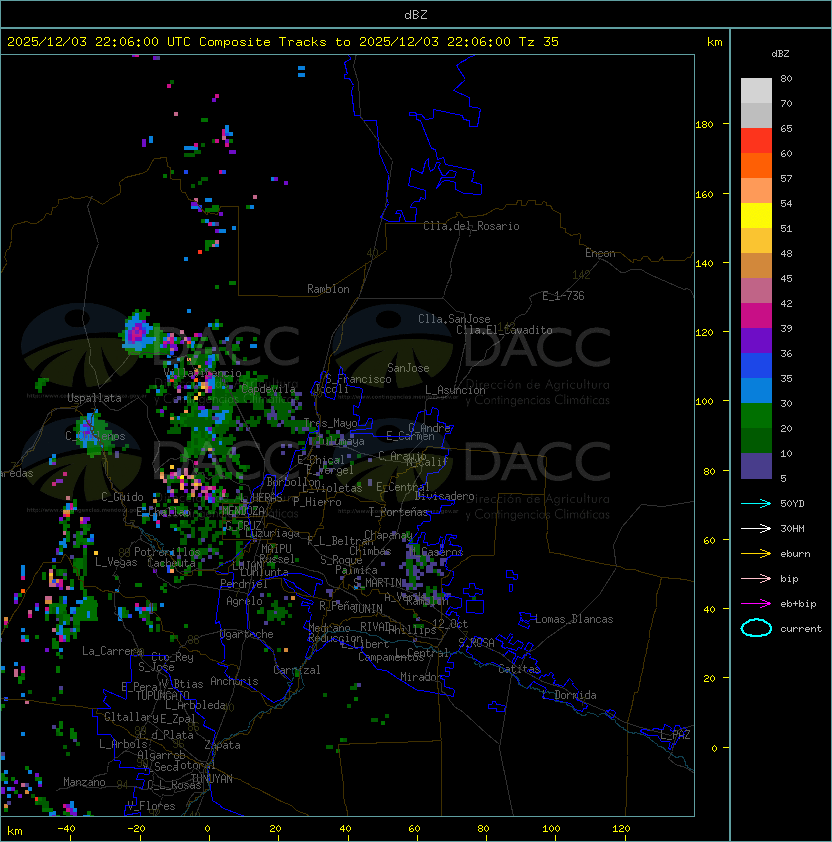832x842 pixels.
Task: Click the yellow eburn arrow in legend
Action: 756,554
